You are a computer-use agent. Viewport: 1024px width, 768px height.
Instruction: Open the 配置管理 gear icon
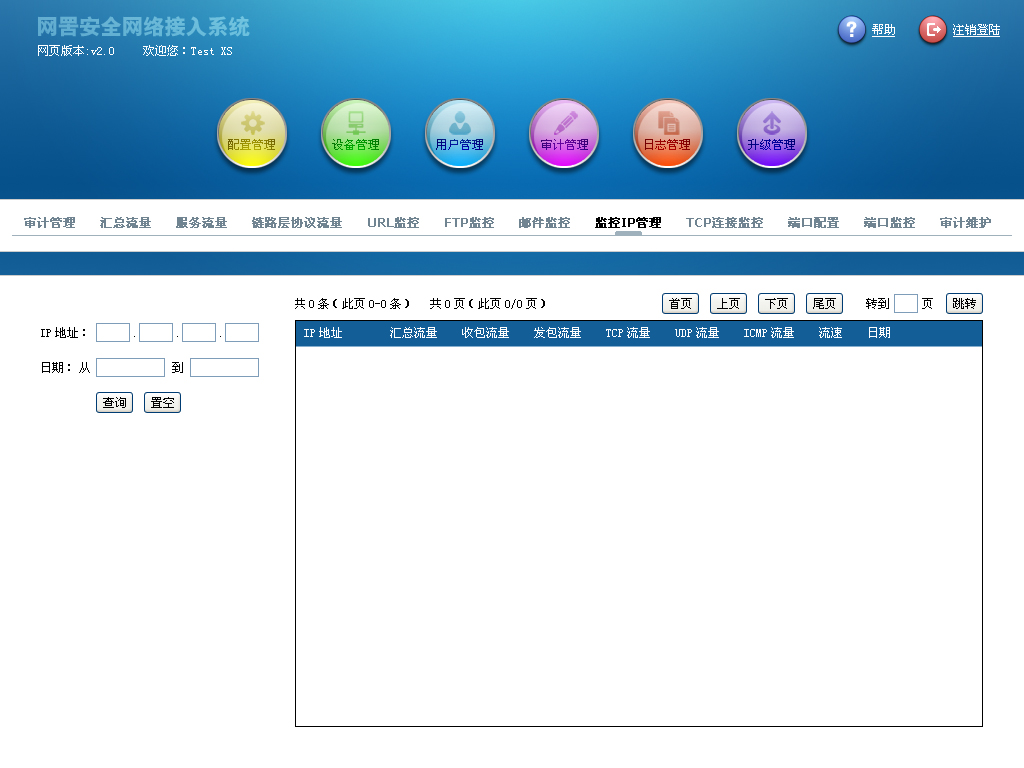(252, 133)
